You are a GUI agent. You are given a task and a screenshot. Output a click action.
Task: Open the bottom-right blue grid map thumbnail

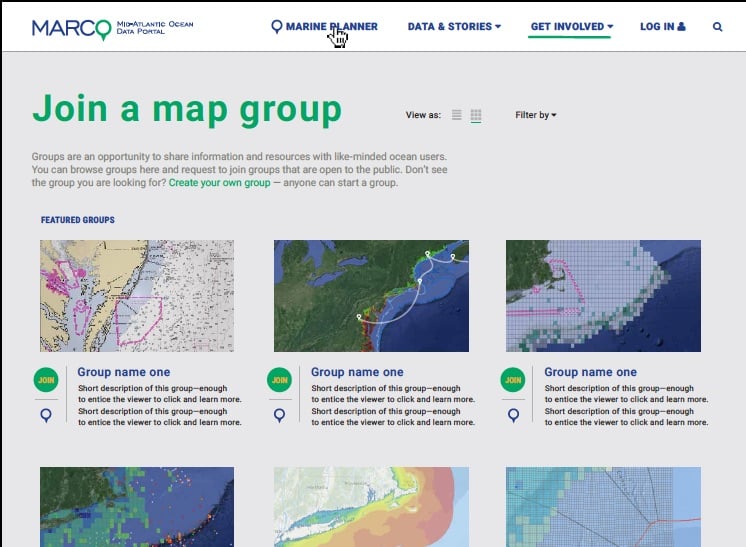pos(603,507)
